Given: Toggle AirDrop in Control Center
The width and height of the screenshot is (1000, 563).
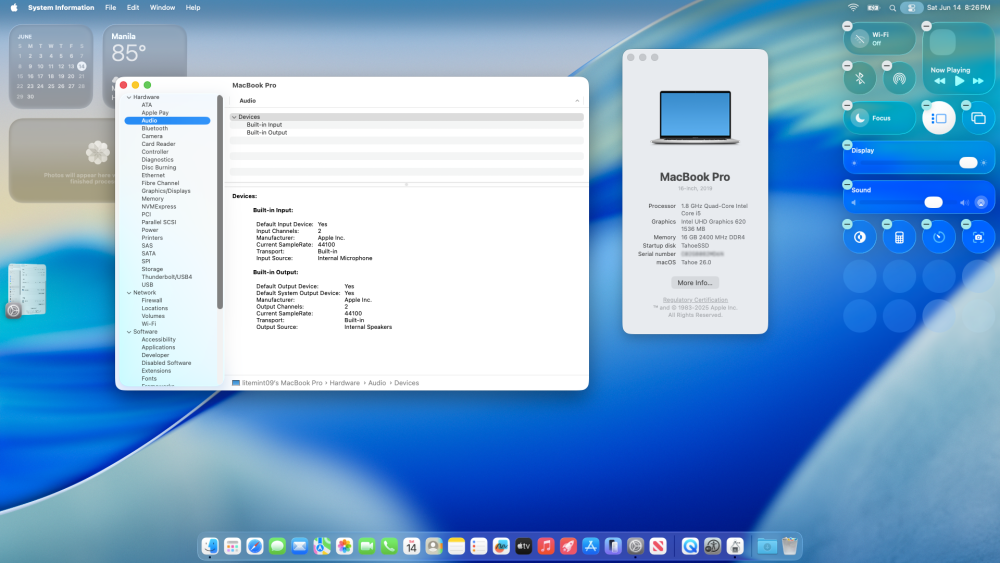Looking at the screenshot, I should coord(899,79).
